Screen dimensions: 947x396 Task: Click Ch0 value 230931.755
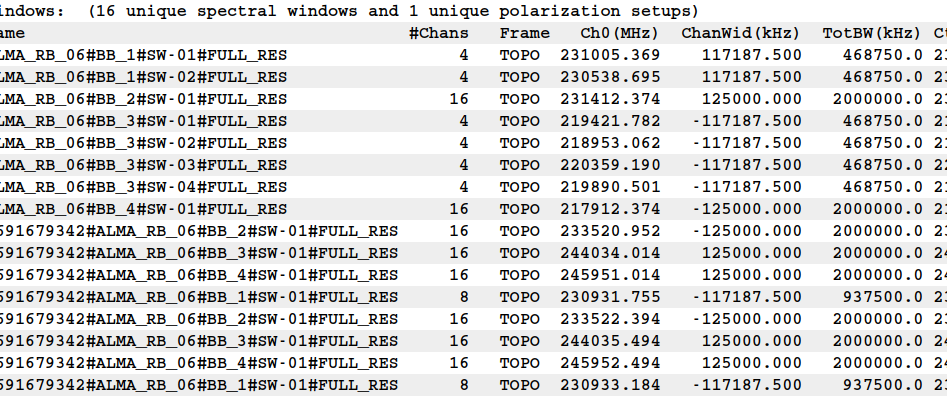(x=610, y=297)
